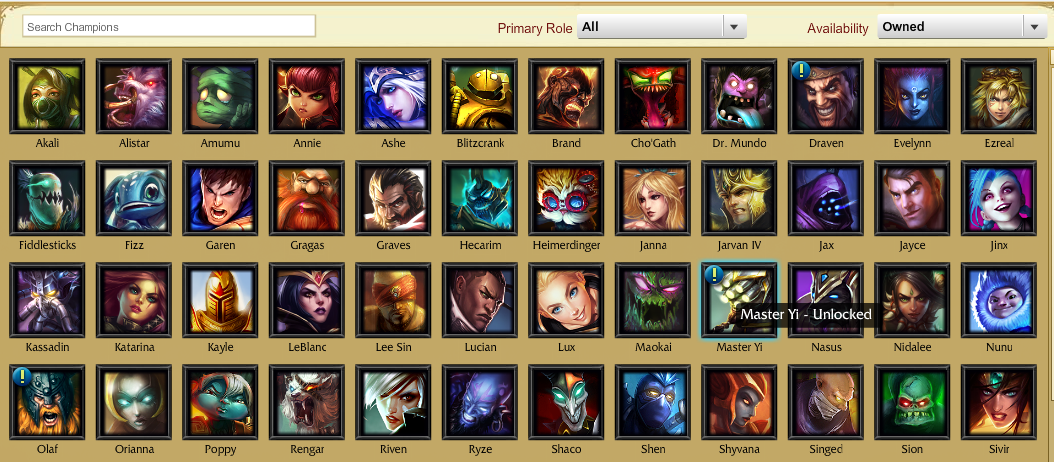1054x462 pixels.
Task: Select the Shaco champion icon
Action: (x=566, y=402)
